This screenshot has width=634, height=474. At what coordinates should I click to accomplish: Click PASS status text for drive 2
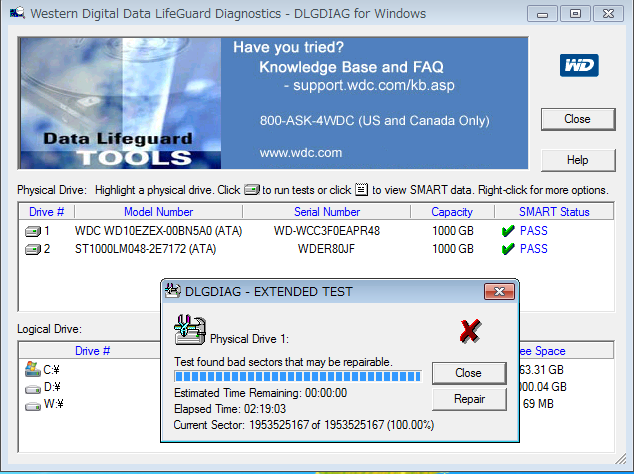(534, 248)
